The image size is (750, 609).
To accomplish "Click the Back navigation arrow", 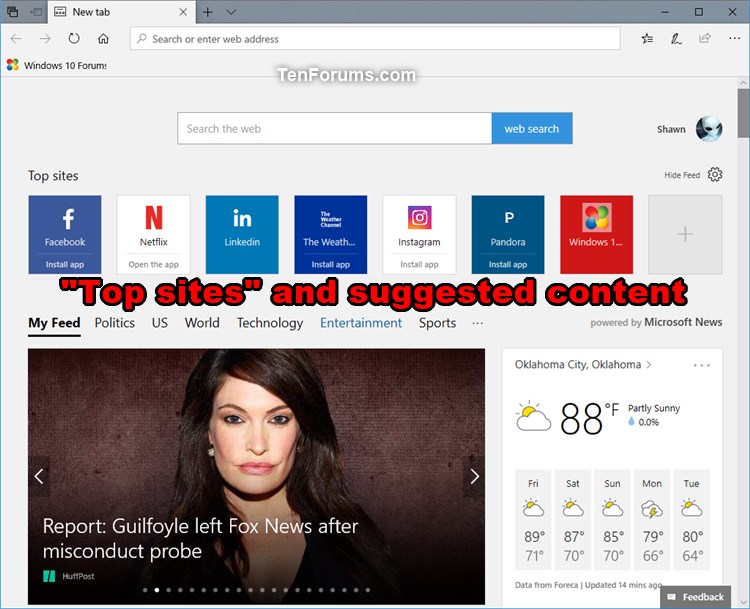I will pyautogui.click(x=16, y=39).
